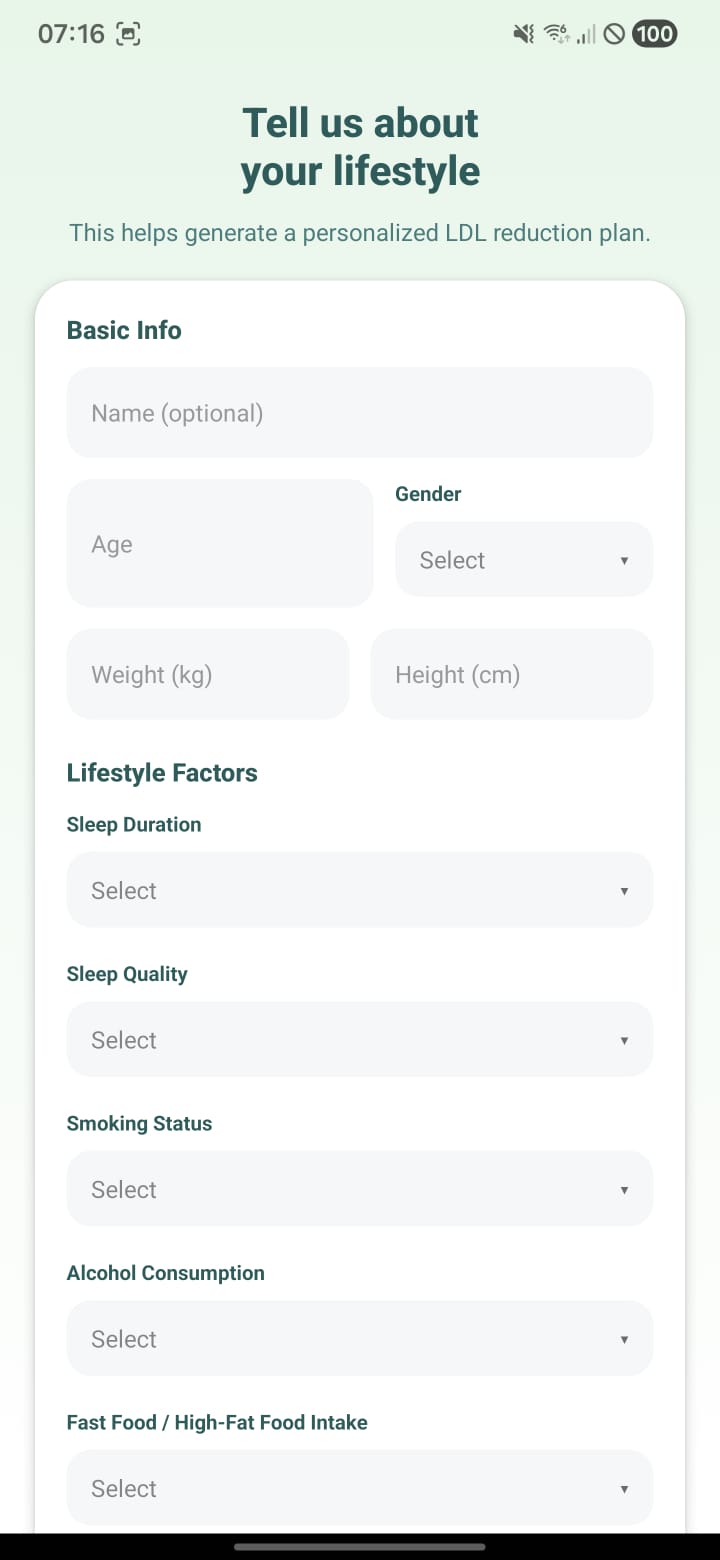
Task: Expand the Gender dropdown using its arrow
Action: [624, 559]
